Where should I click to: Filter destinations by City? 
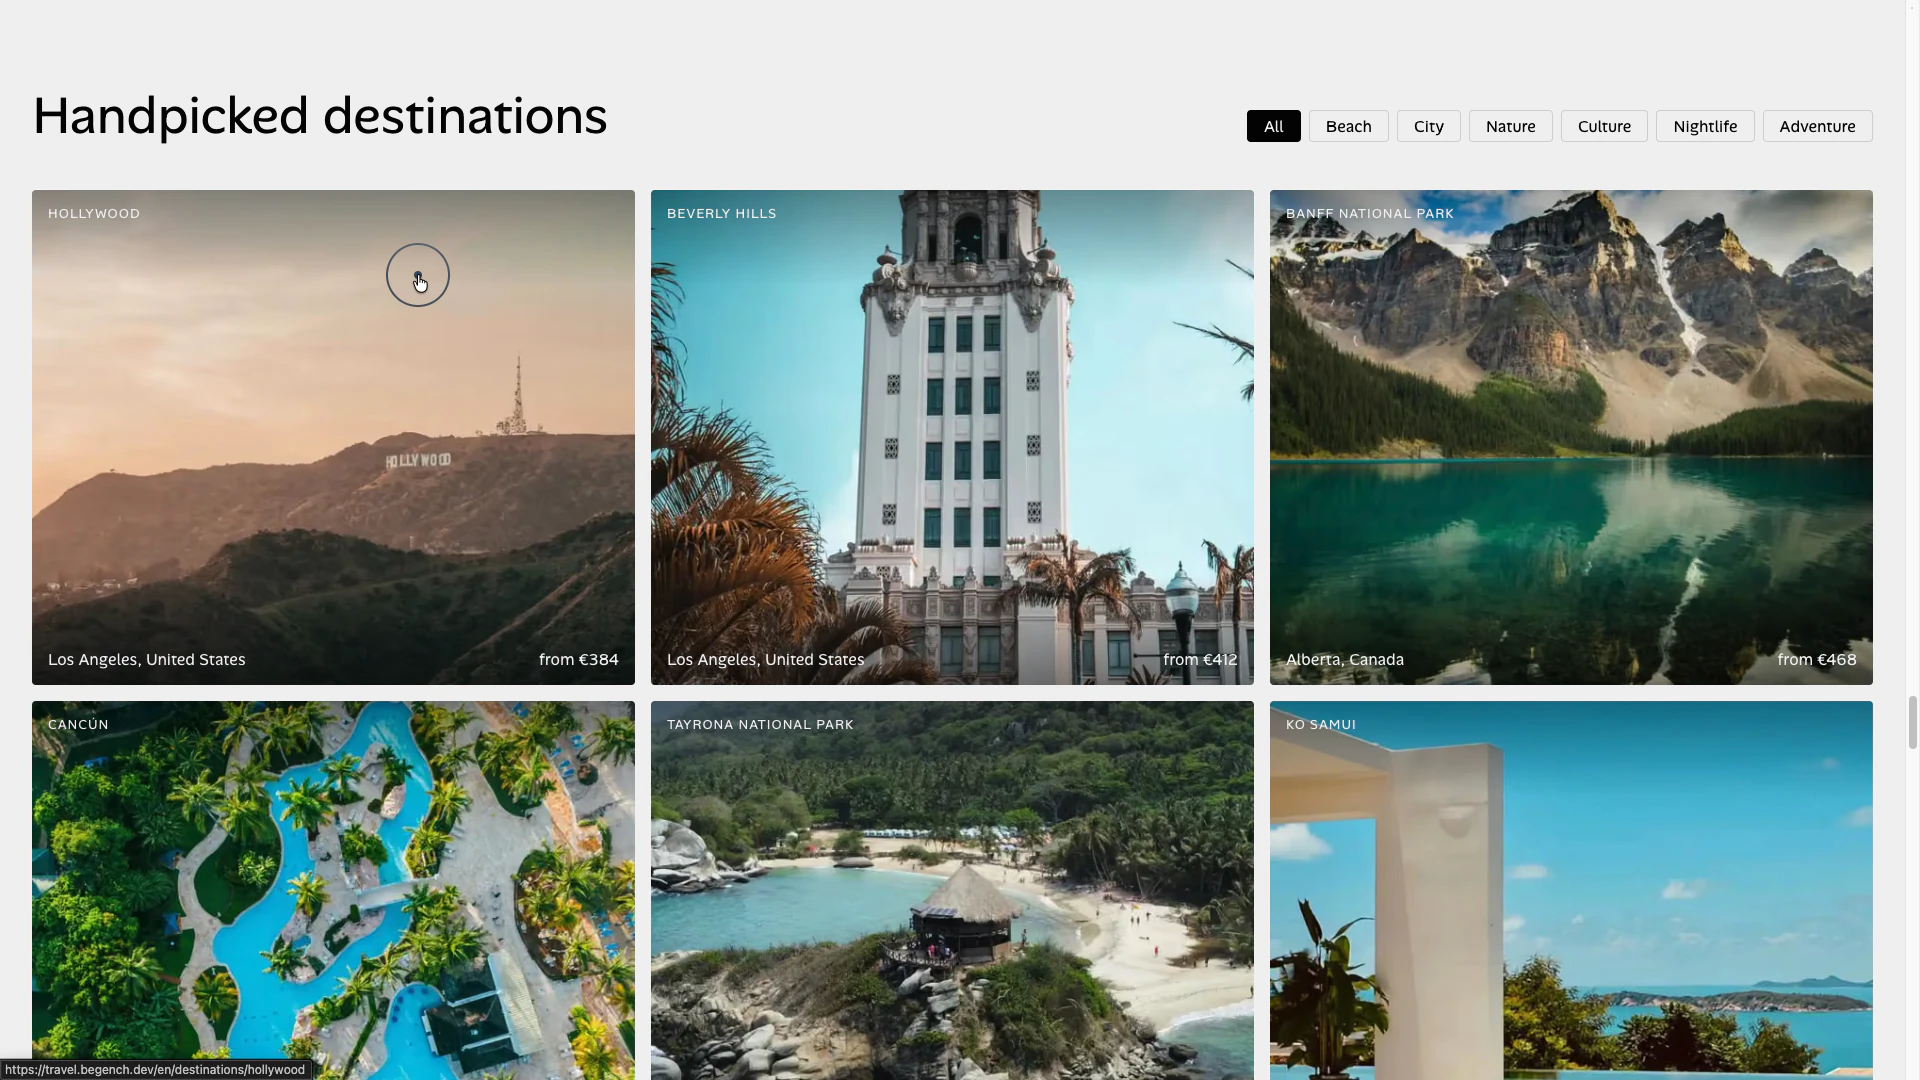[1428, 126]
